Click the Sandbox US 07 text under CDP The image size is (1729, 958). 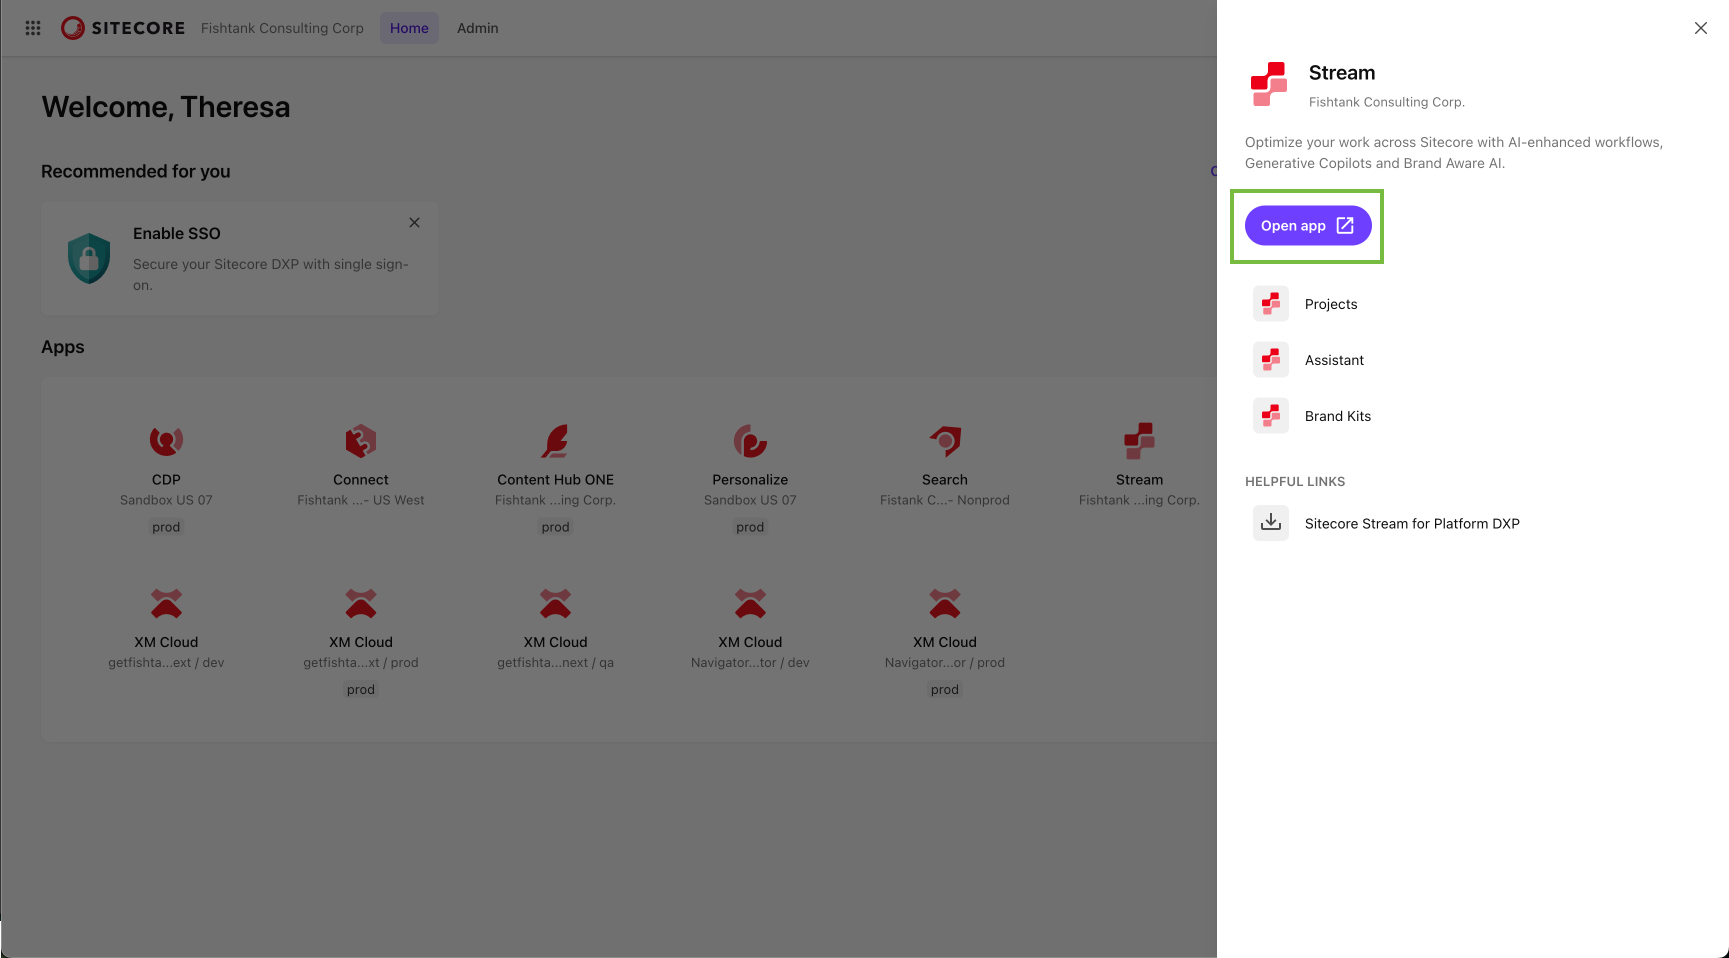[x=166, y=500]
